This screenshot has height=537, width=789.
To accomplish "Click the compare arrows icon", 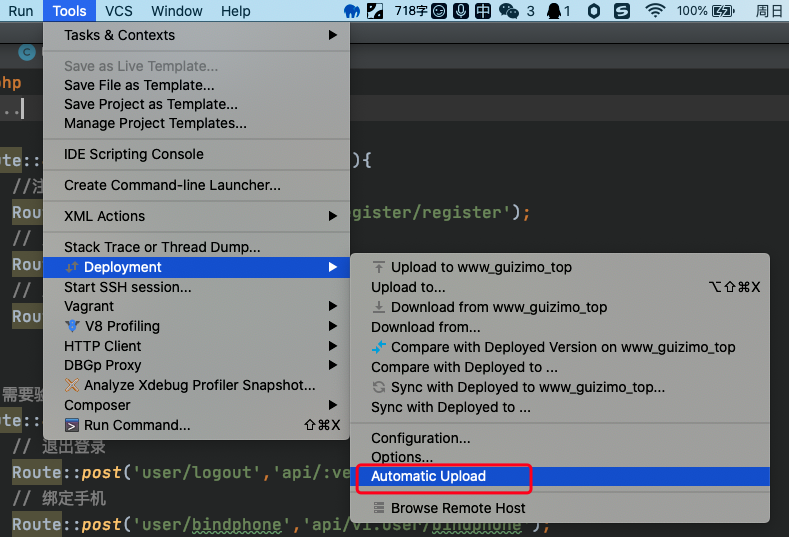I will (378, 347).
